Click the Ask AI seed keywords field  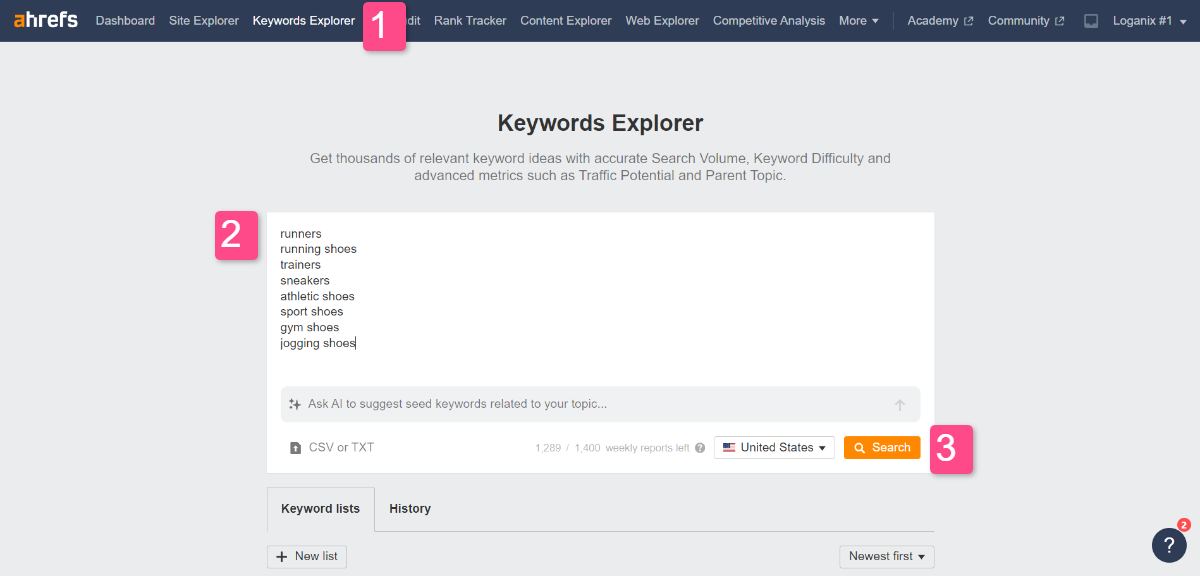click(600, 404)
